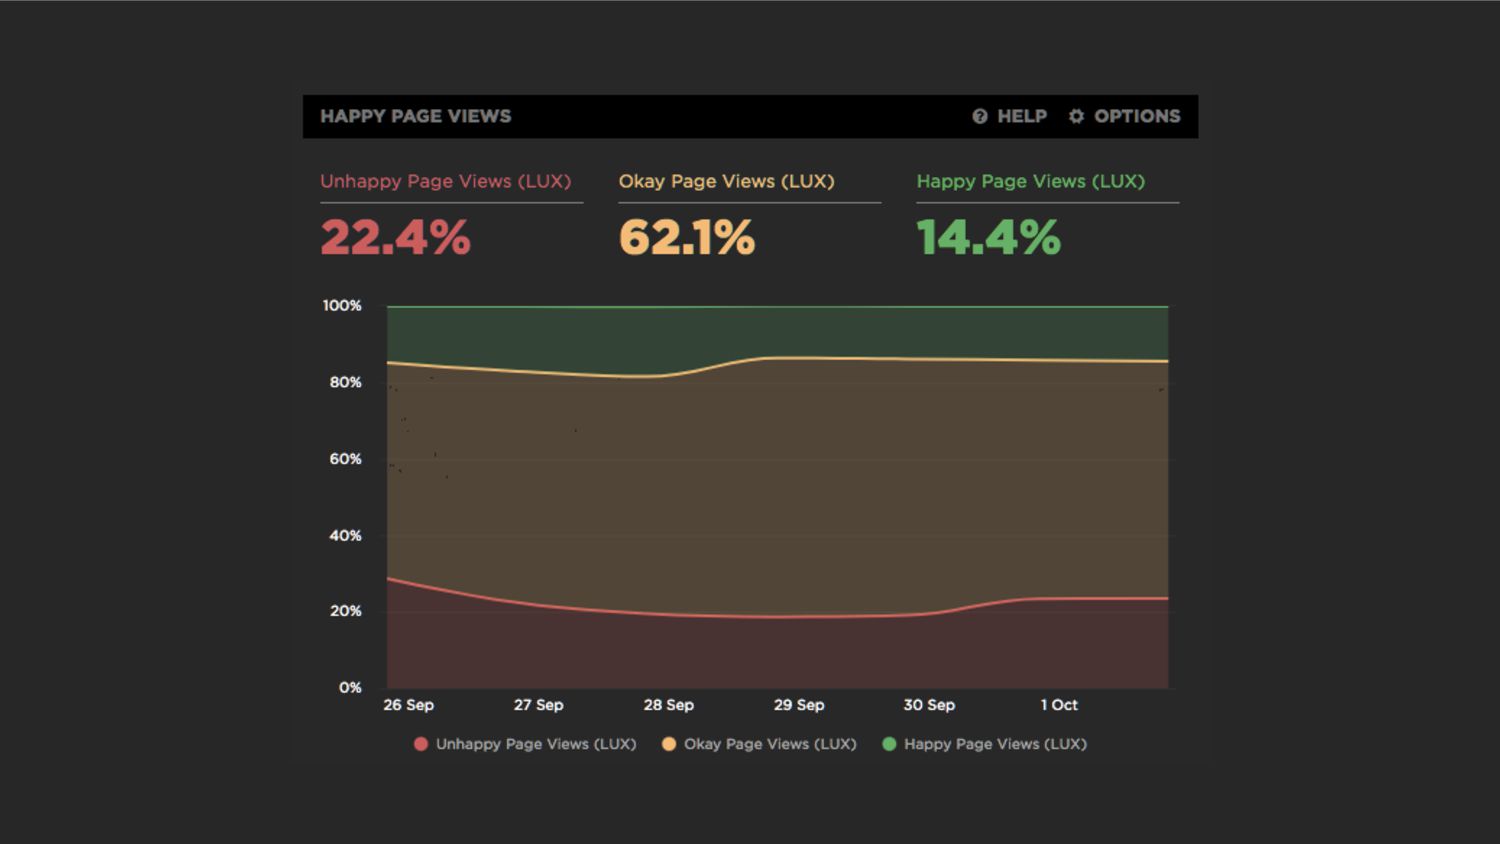Click the HELP question mark icon
1500x844 pixels.
[980, 117]
